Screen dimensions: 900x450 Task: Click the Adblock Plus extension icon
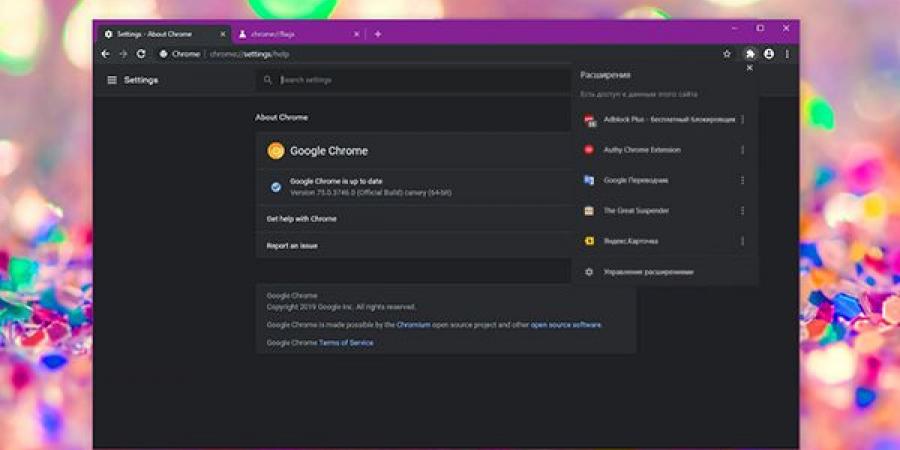589,120
